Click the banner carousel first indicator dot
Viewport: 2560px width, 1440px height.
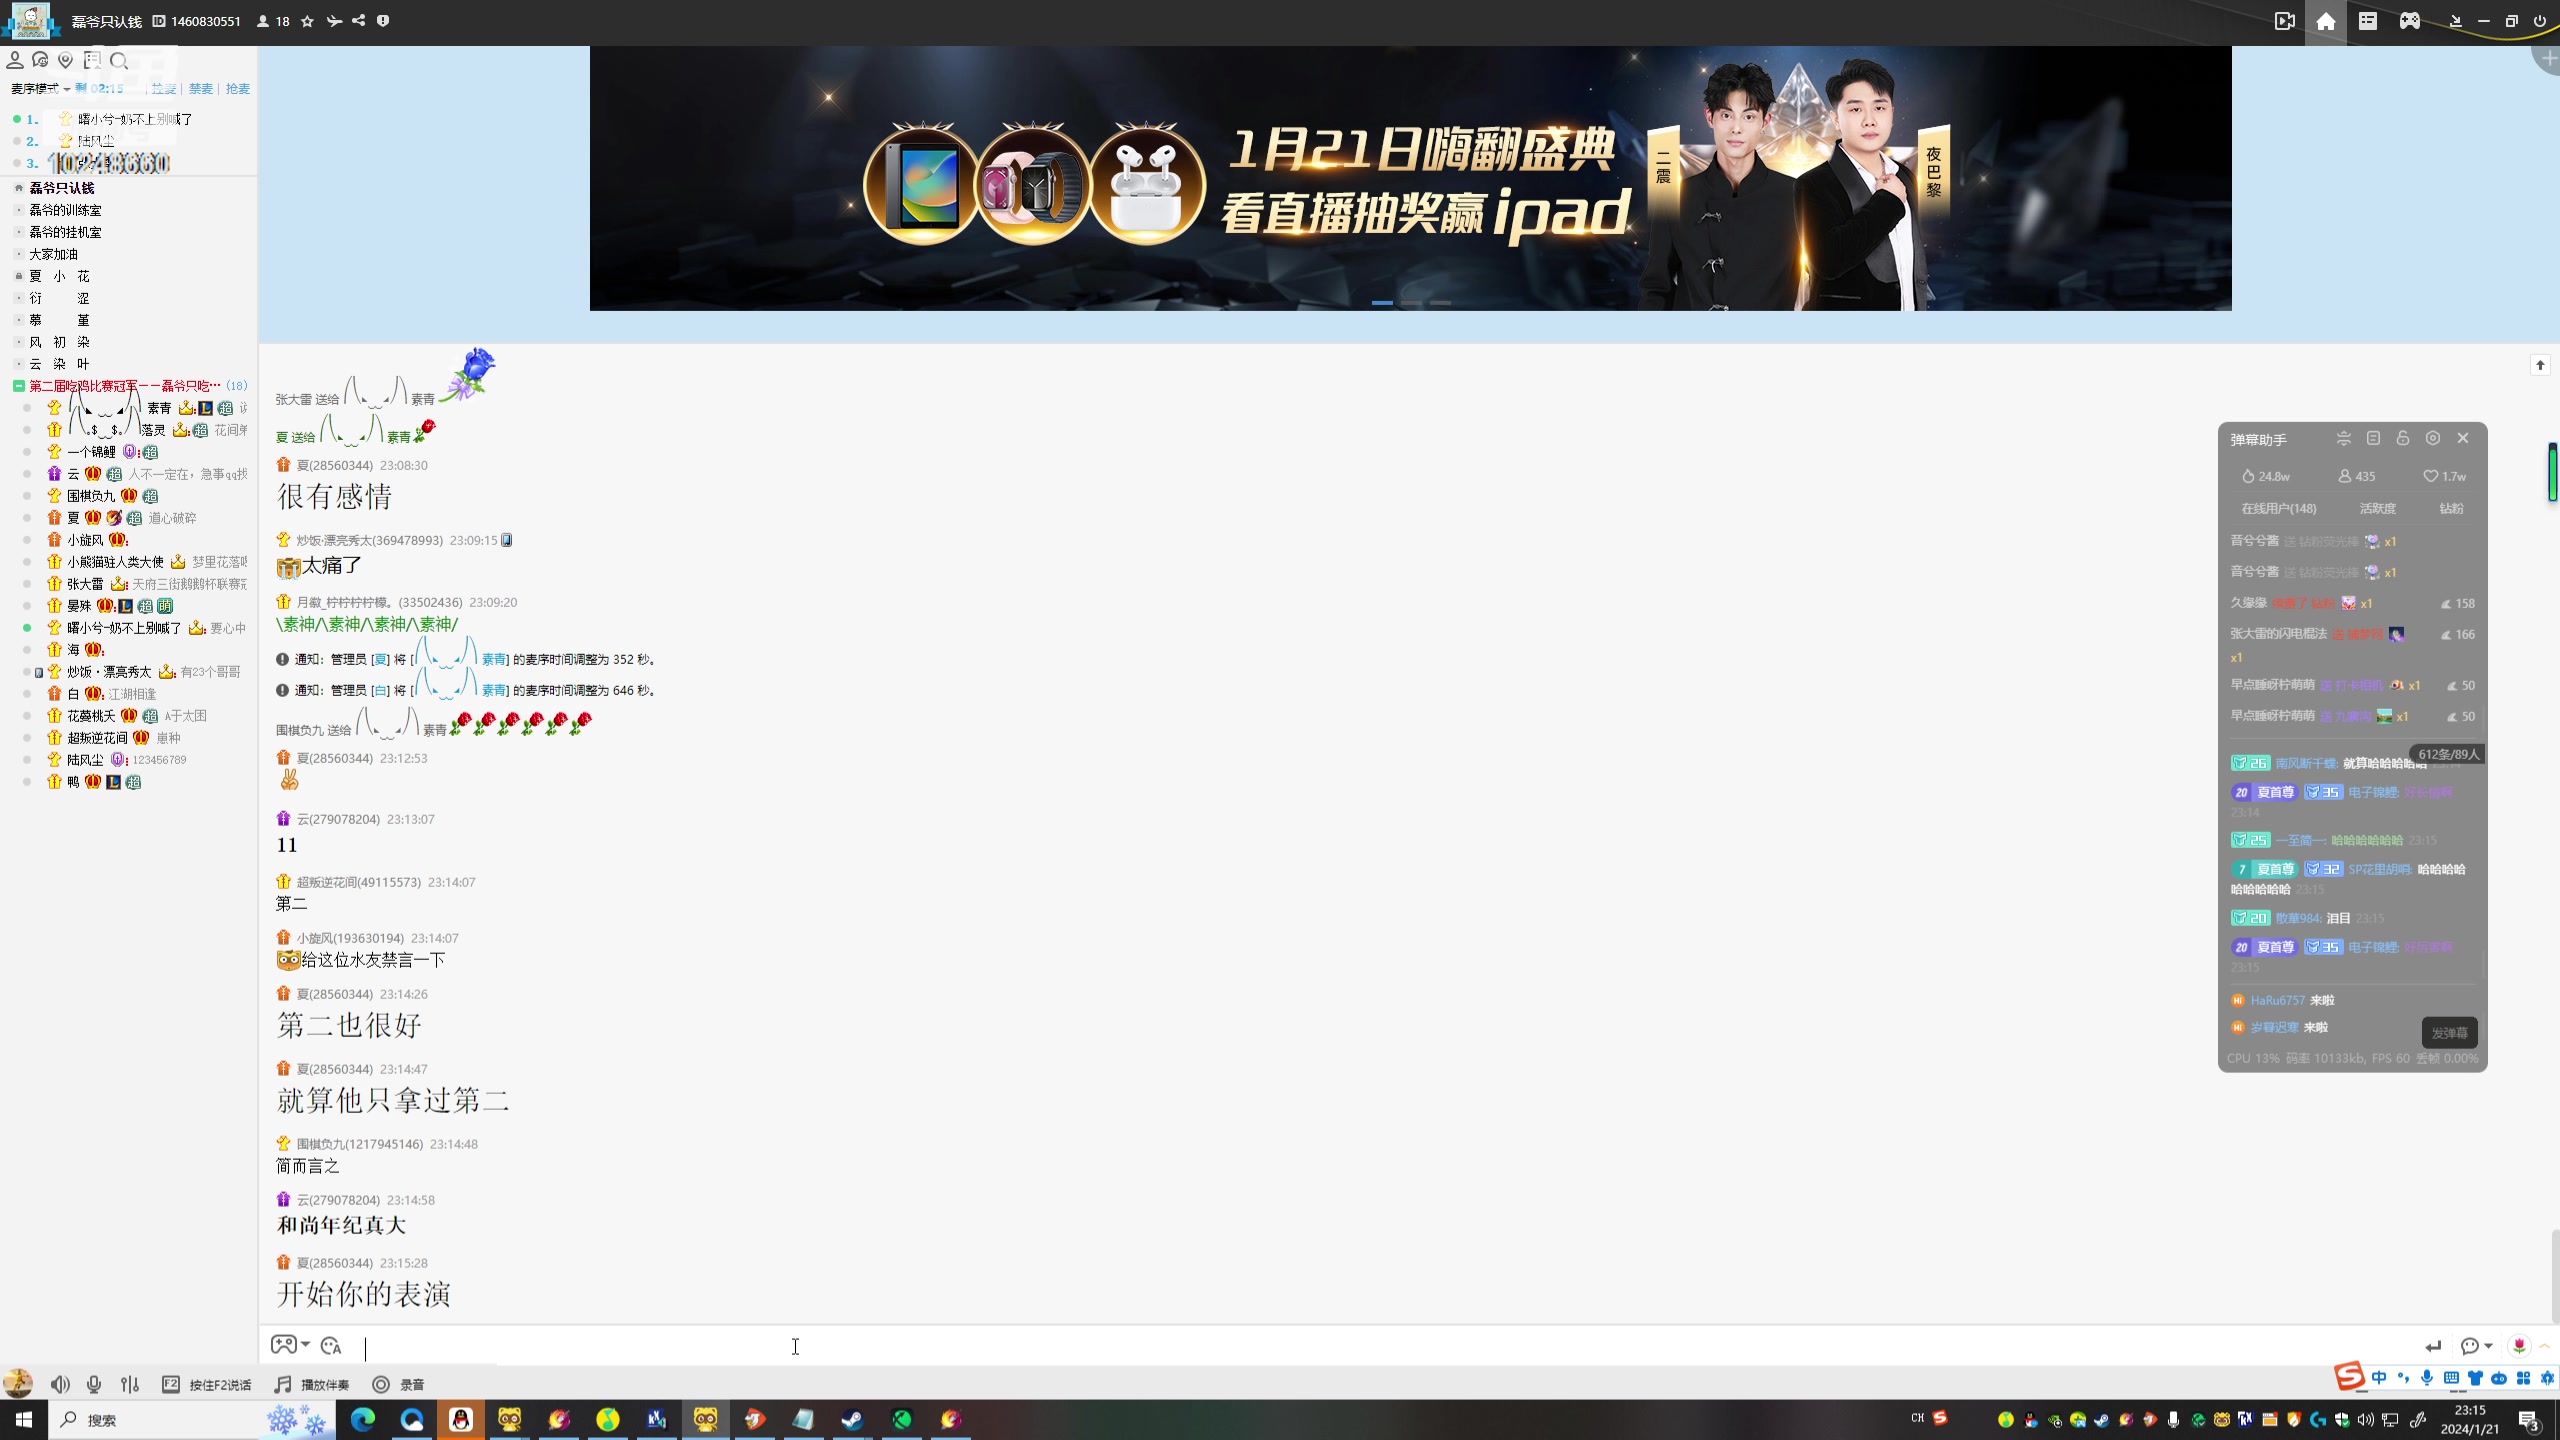pyautogui.click(x=1382, y=302)
